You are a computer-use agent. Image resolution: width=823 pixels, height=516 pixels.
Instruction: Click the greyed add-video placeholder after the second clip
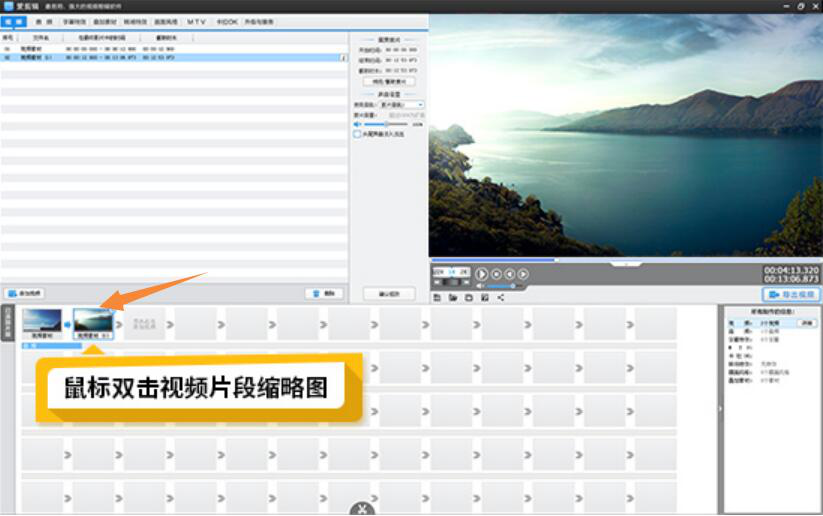coord(144,323)
